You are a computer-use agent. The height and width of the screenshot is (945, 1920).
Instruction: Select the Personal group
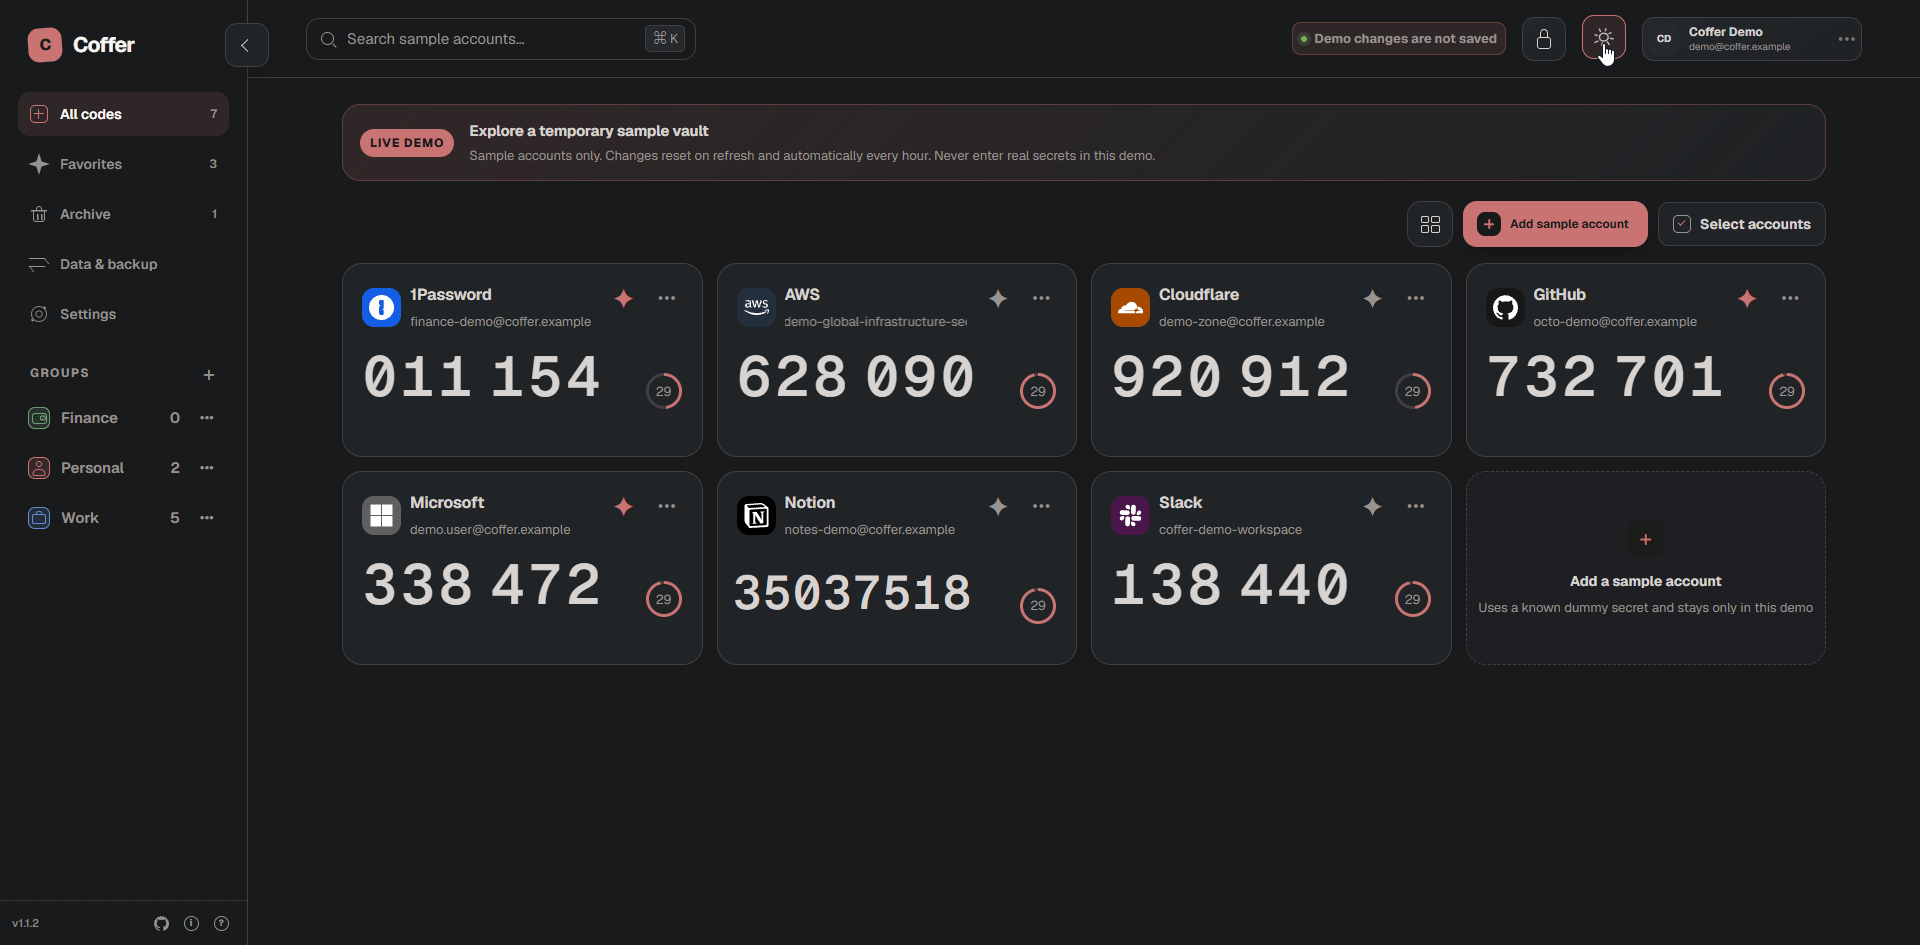(105, 468)
